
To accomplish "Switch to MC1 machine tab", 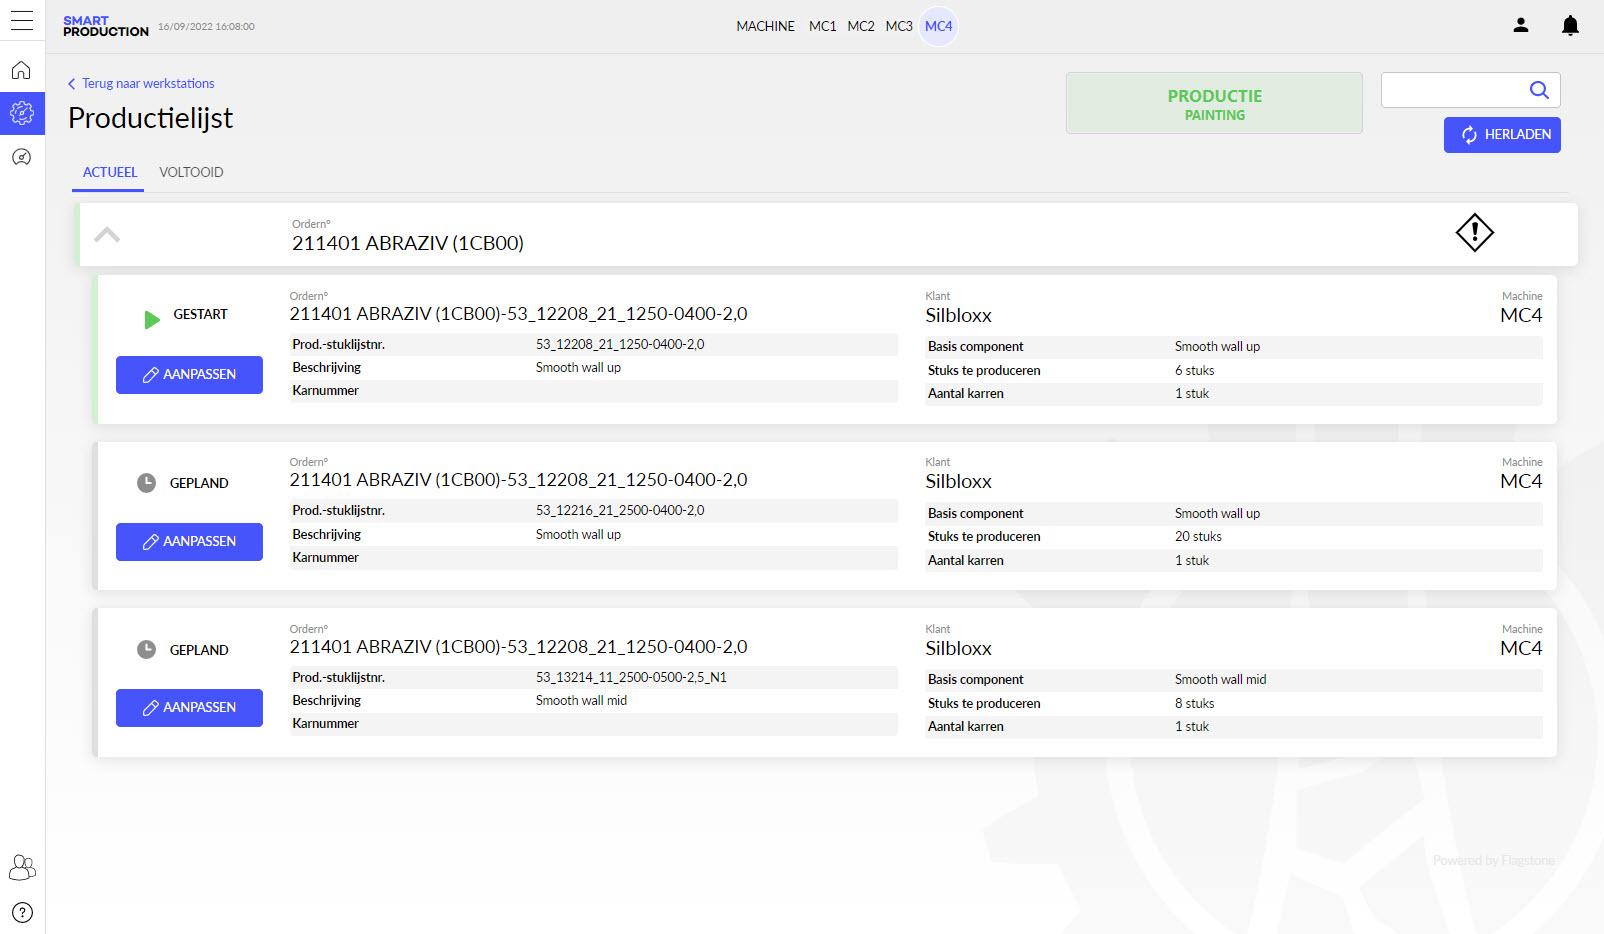I will tap(822, 26).
